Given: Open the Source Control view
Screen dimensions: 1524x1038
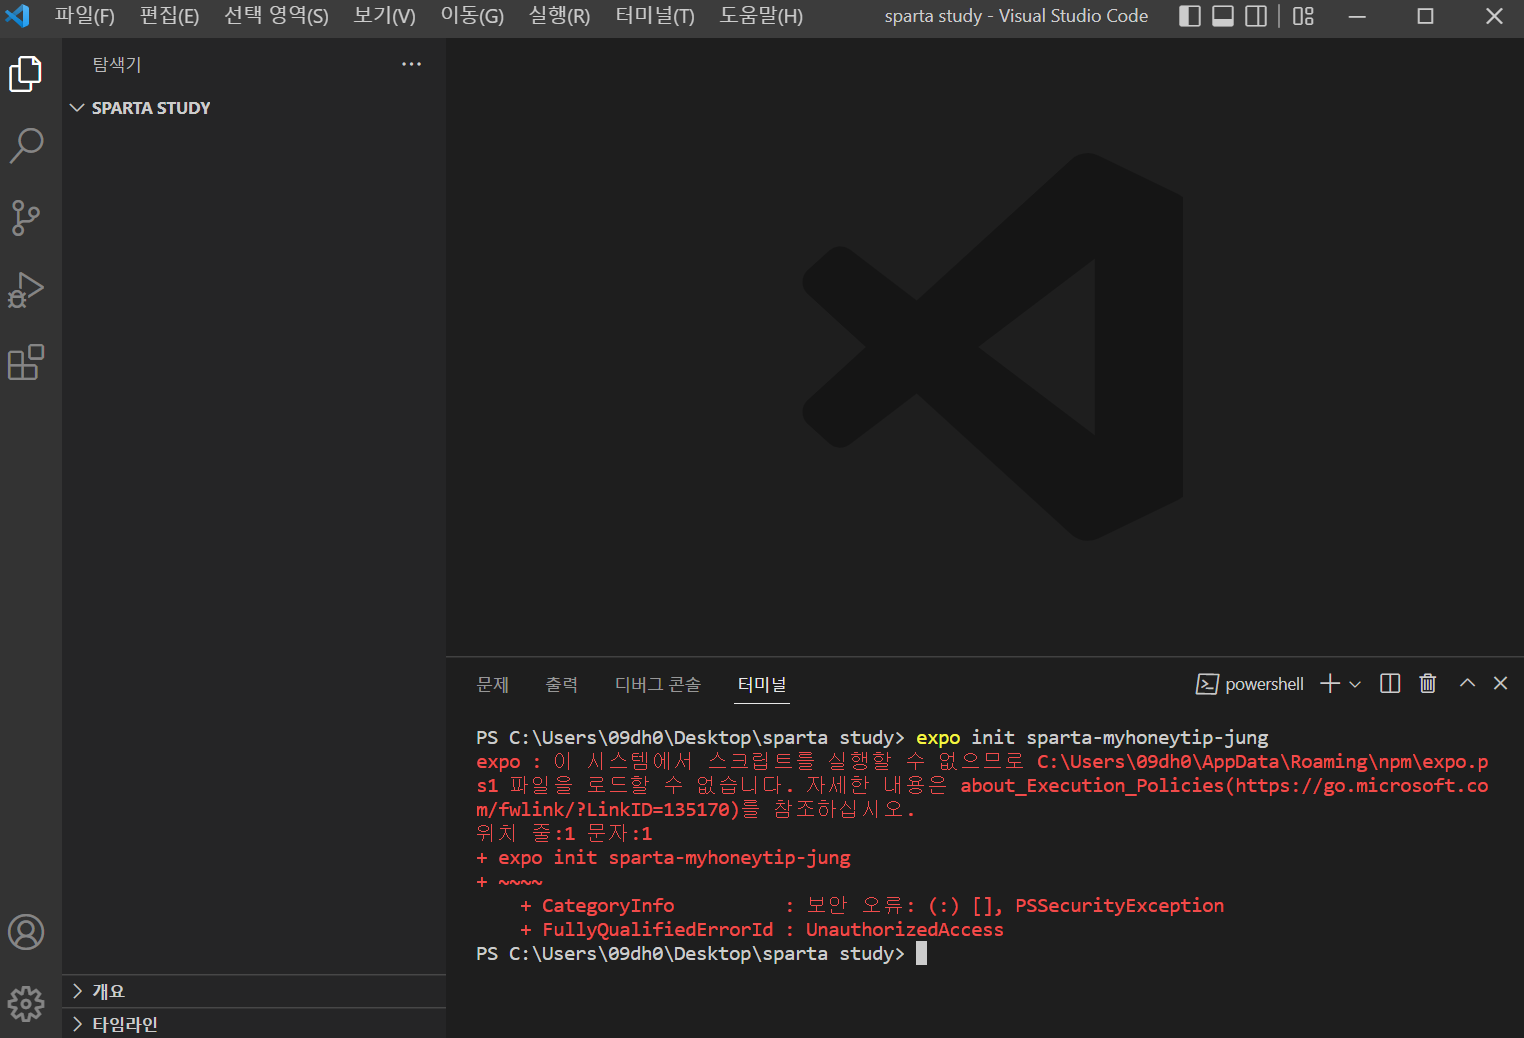Looking at the screenshot, I should [26, 218].
